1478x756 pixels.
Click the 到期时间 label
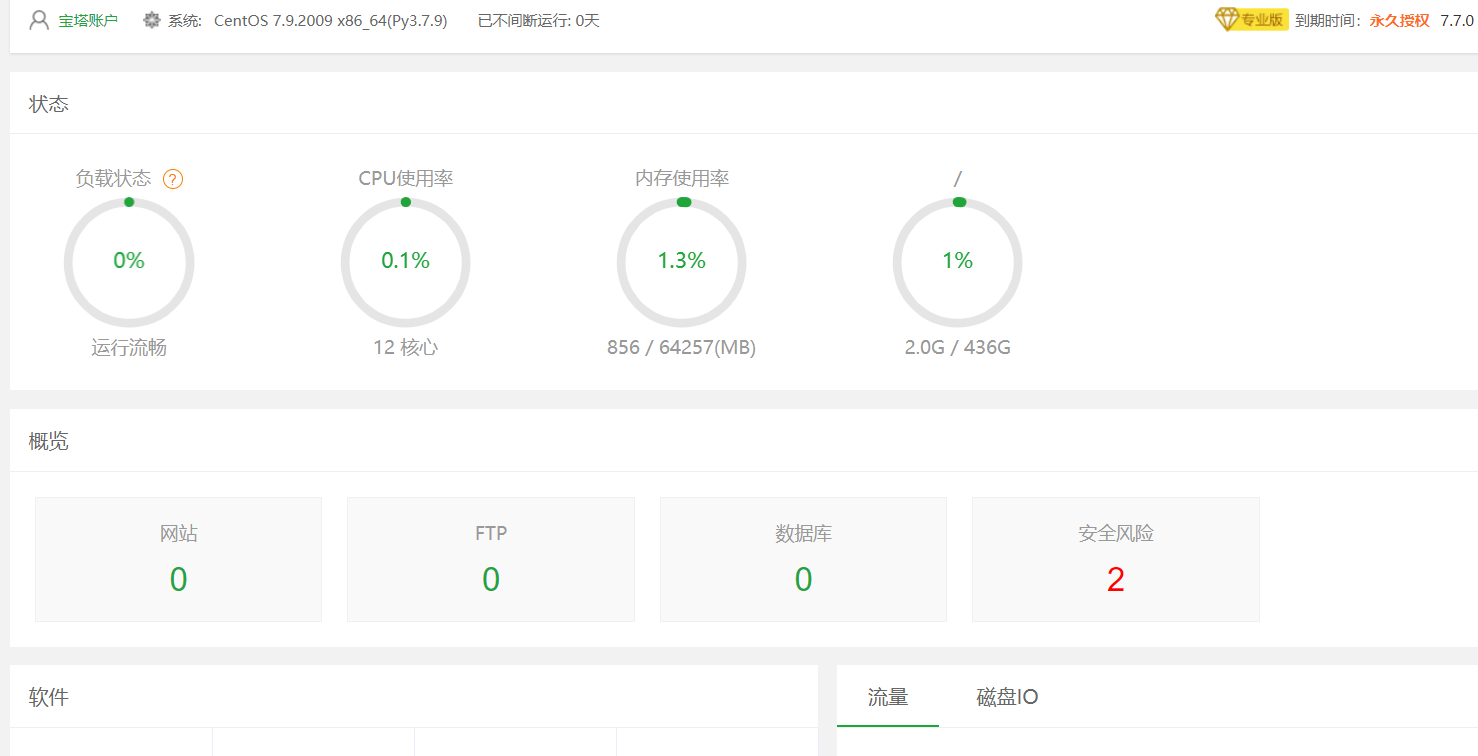coord(1328,21)
